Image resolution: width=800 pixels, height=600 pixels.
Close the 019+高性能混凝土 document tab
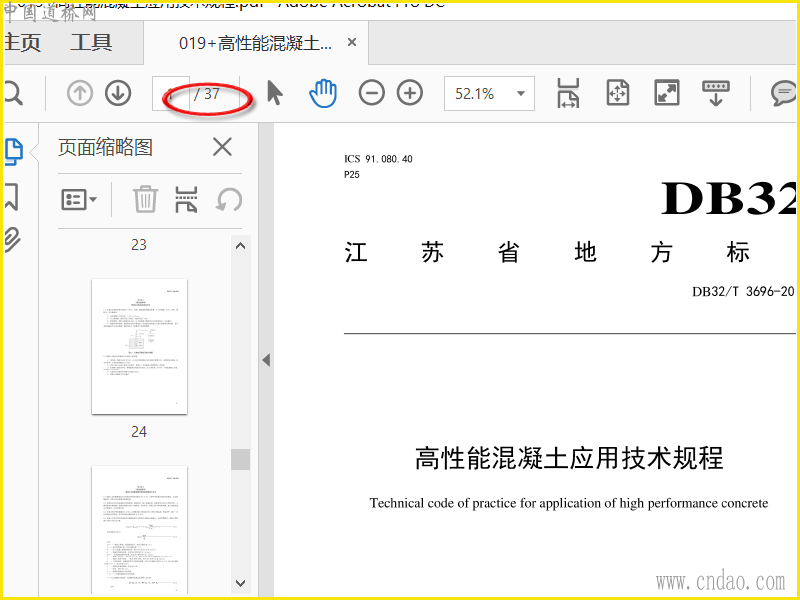(x=352, y=42)
